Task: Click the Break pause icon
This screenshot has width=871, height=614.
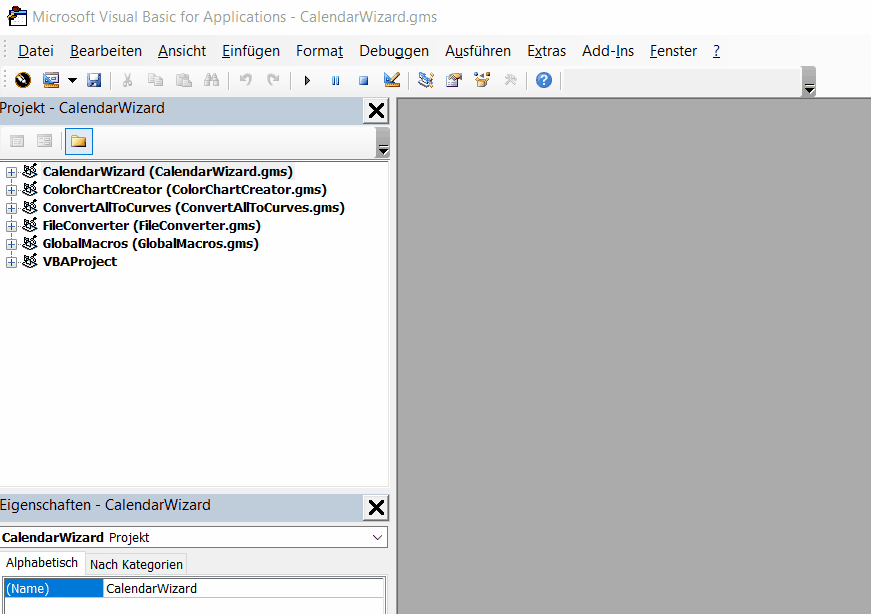Action: point(336,81)
